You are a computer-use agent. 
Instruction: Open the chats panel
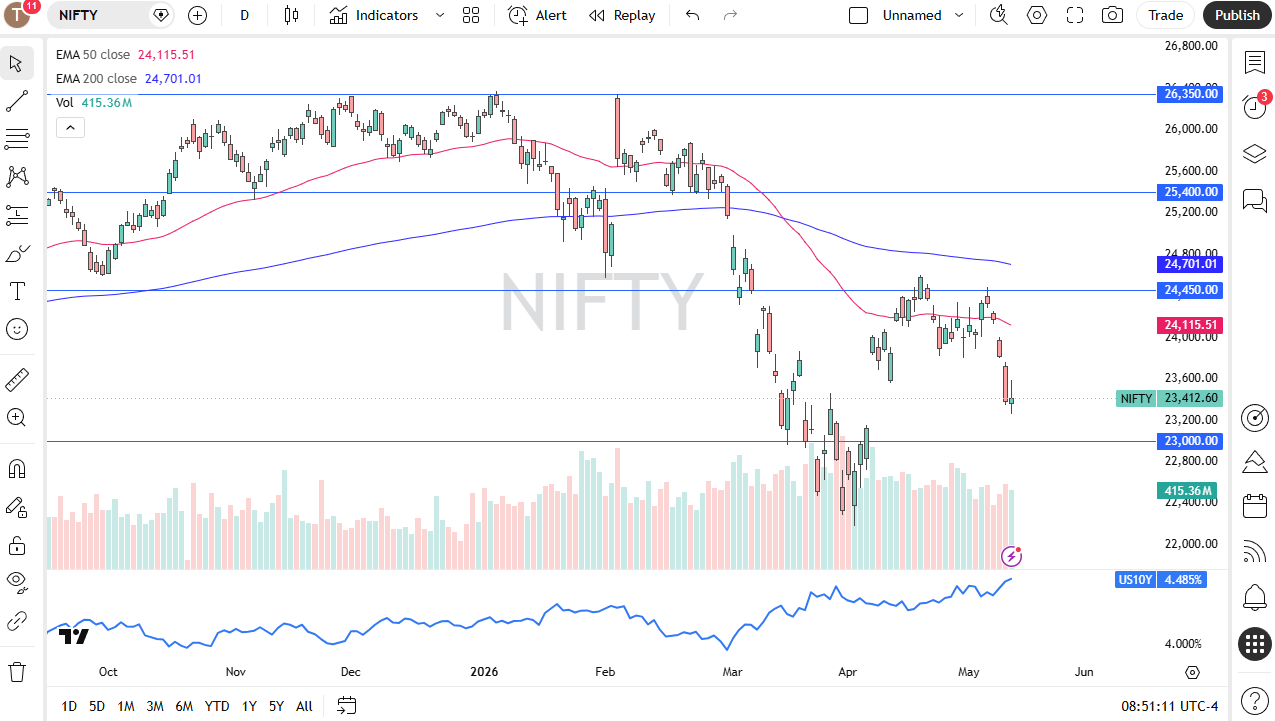click(x=1254, y=200)
